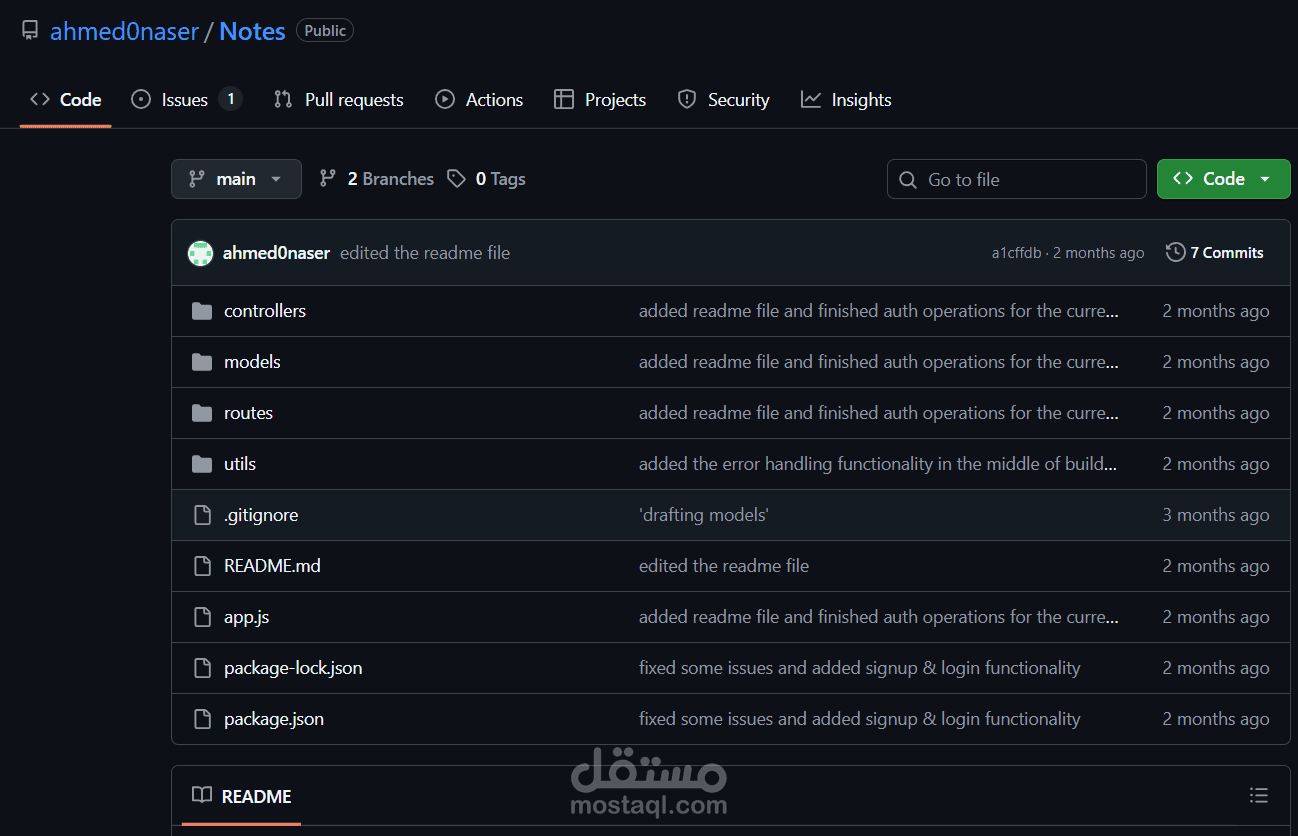Open the README outline list icon
1298x836 pixels.
(1259, 796)
